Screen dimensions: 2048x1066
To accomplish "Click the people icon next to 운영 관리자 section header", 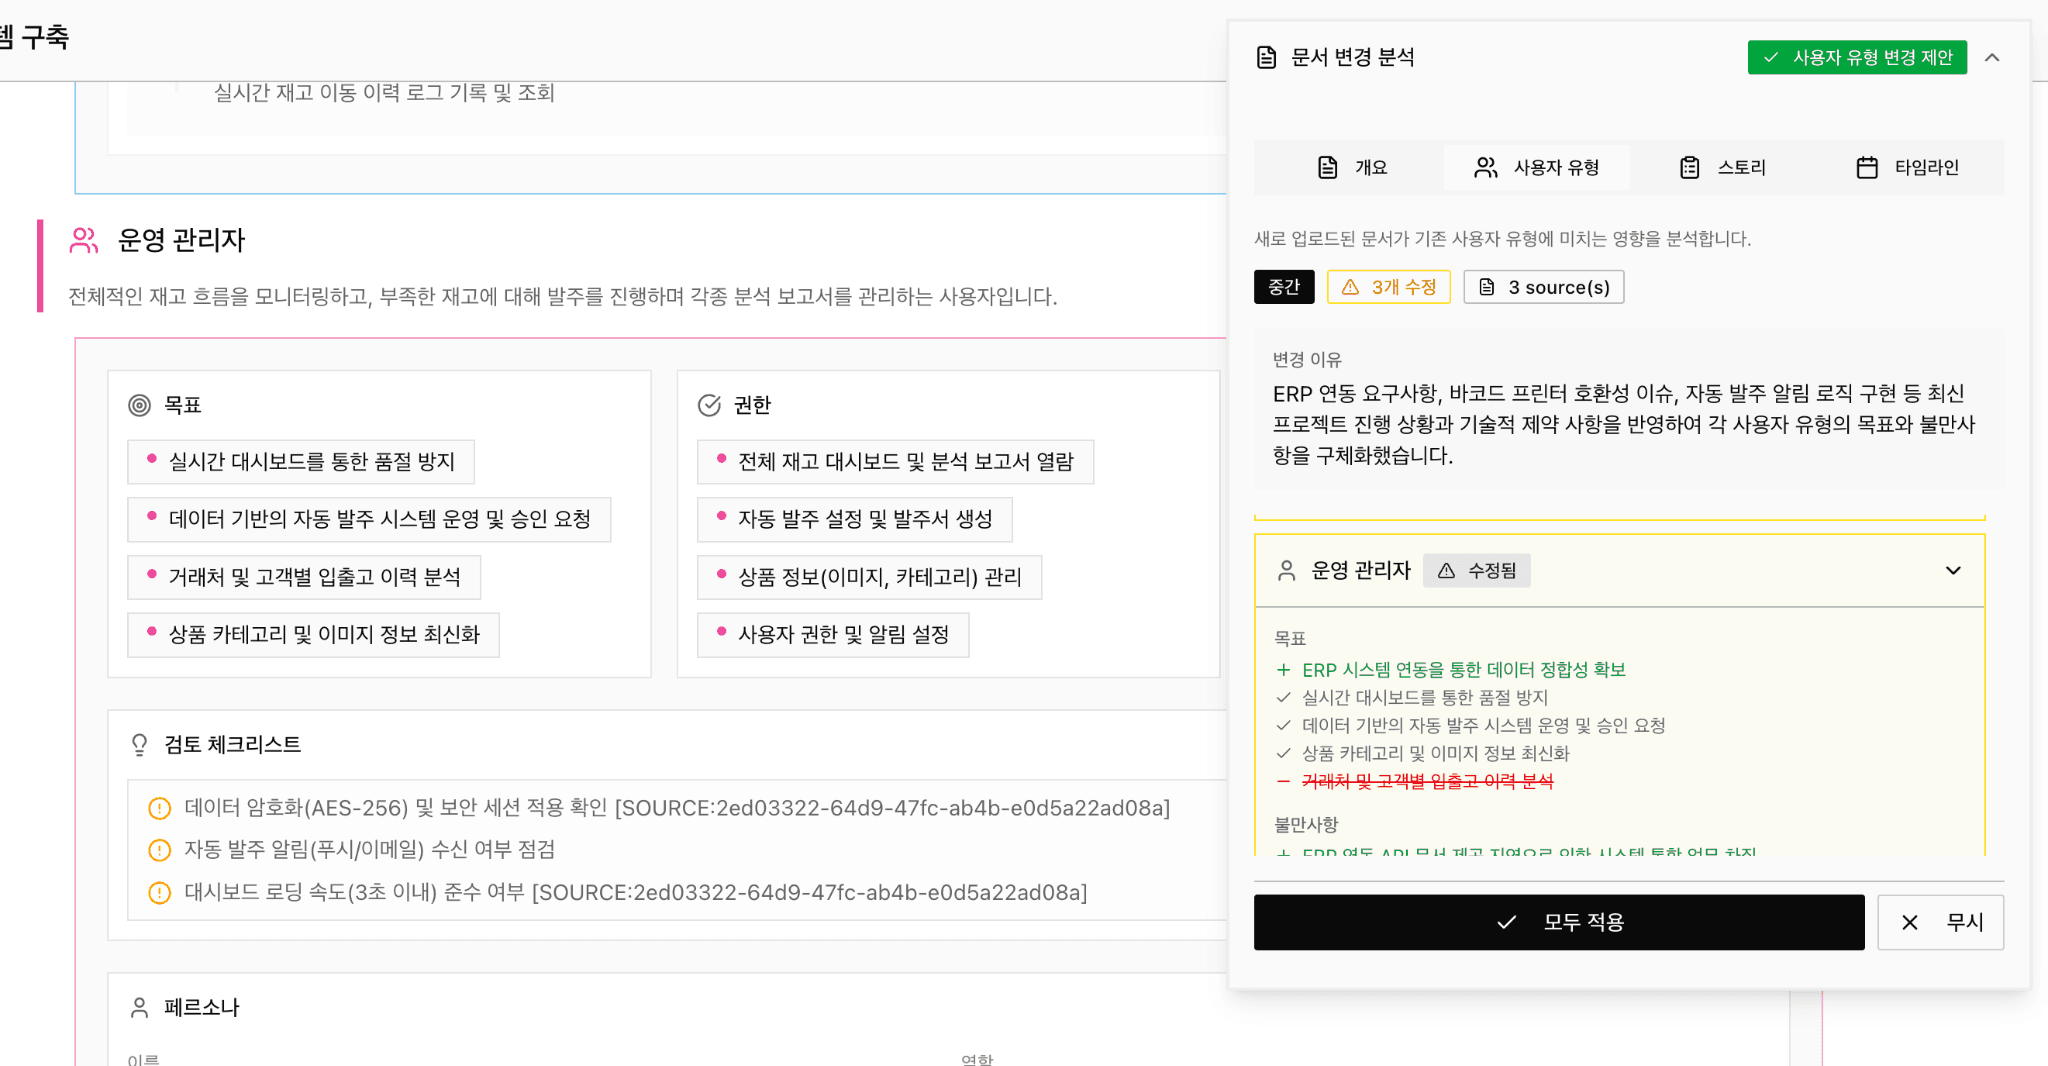I will [x=82, y=239].
